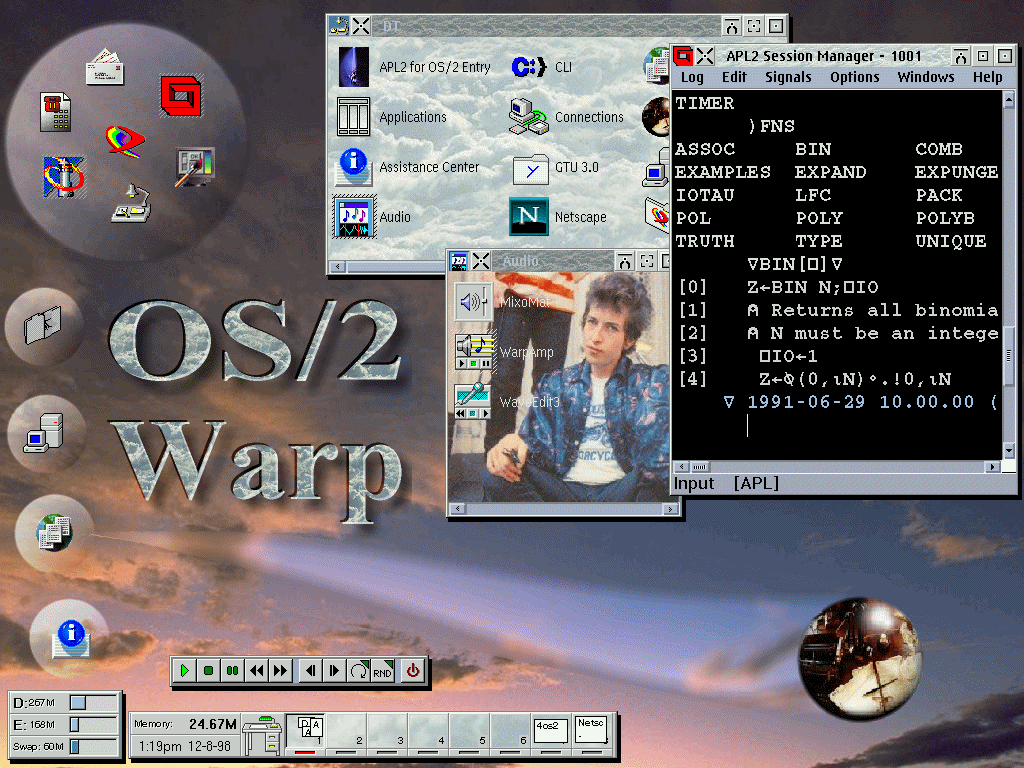Launch Netscape from the DT window
The width and height of the screenshot is (1024, 768).
(x=528, y=217)
